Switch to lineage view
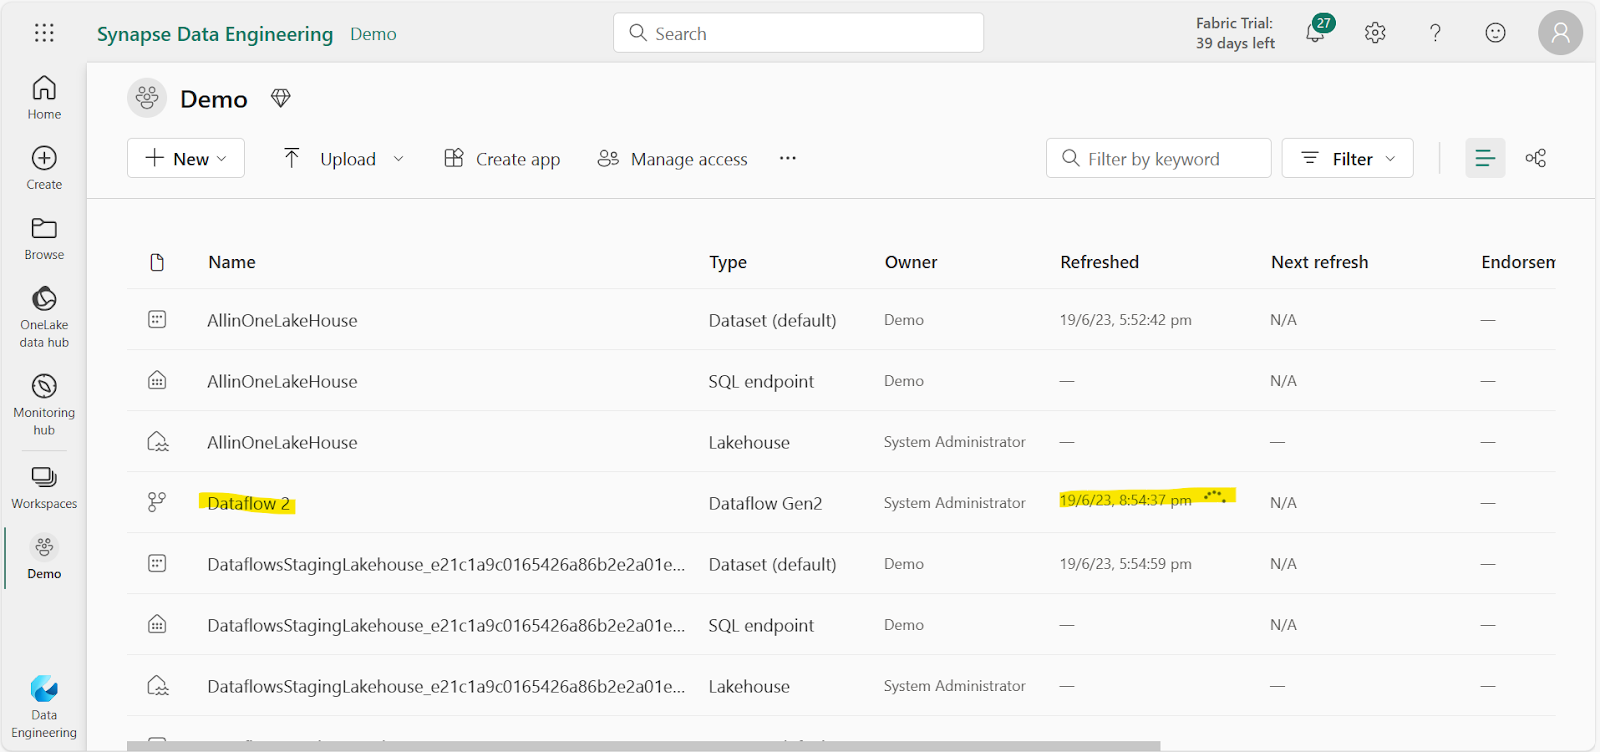Viewport: 1600px width, 752px height. 1536,158
